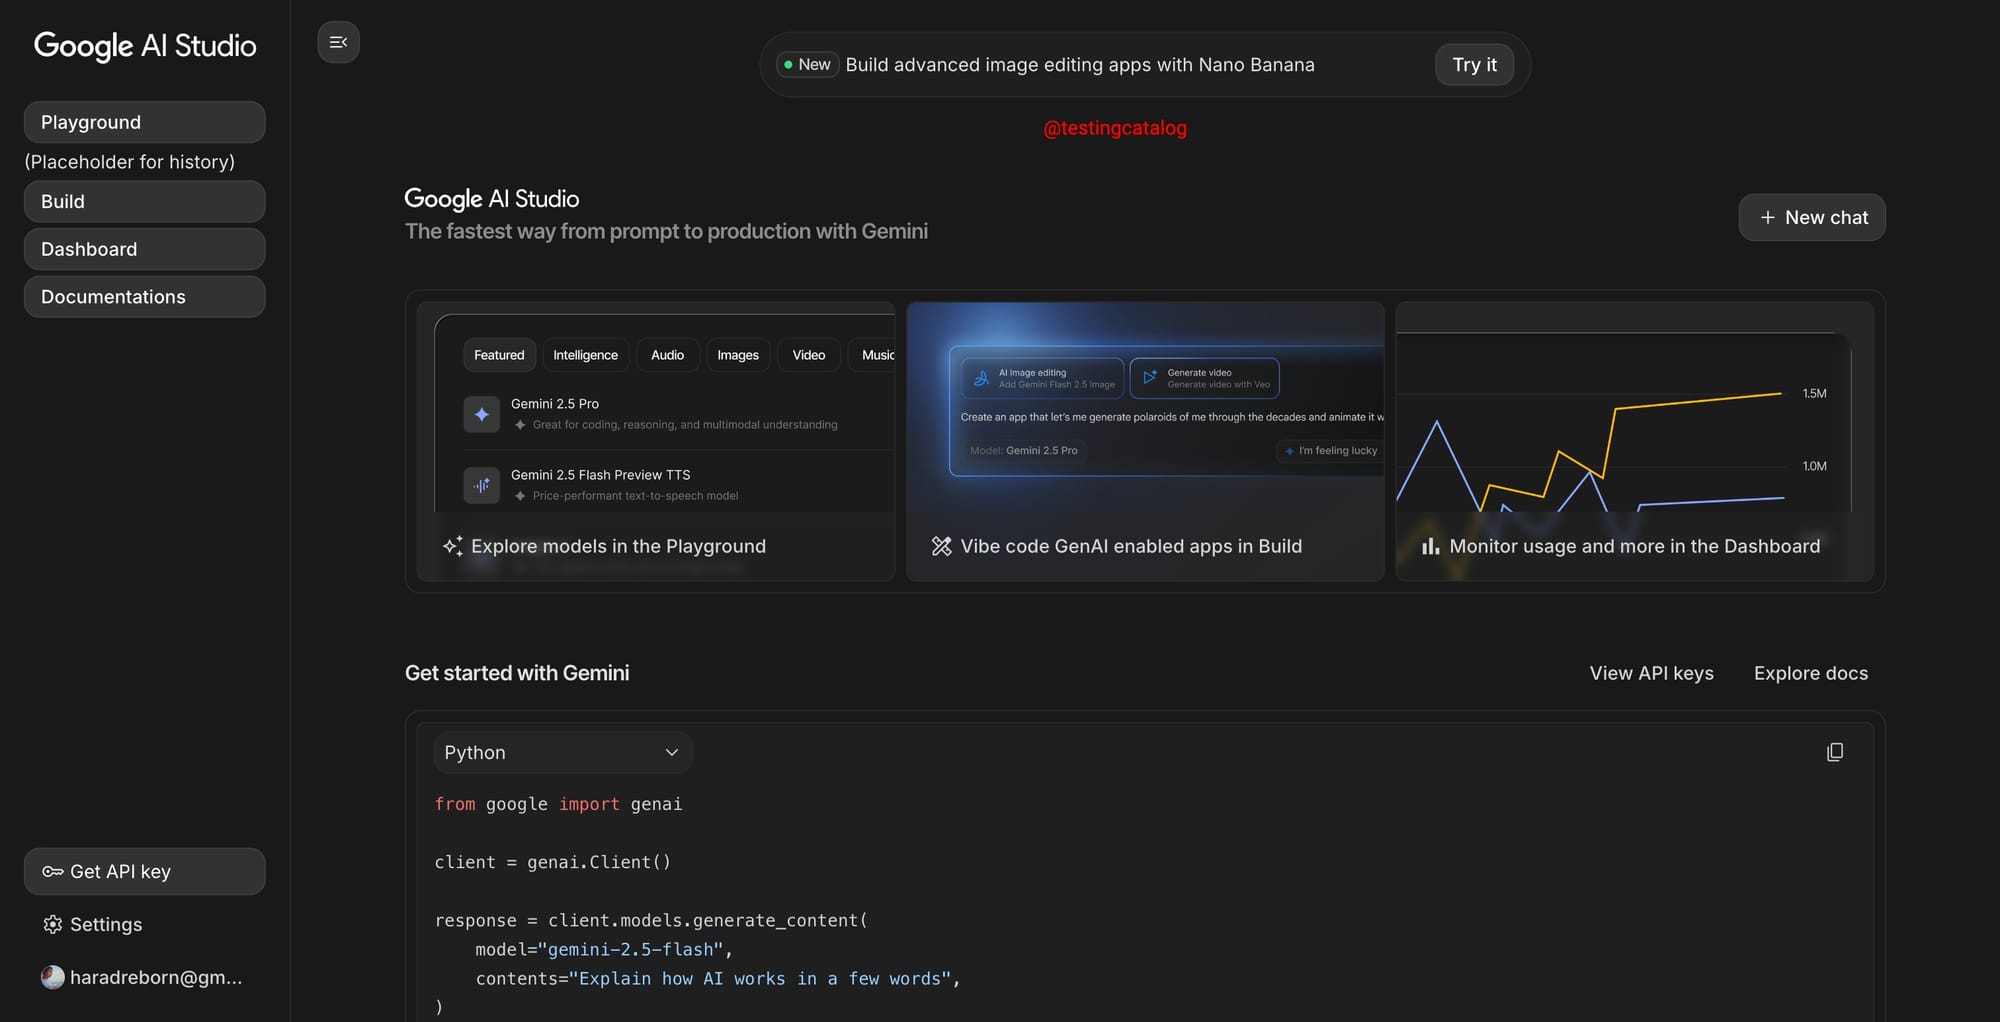The width and height of the screenshot is (2000, 1022).
Task: Click the Dashboard bar-chart icon near Monitor usage
Action: (x=1430, y=546)
